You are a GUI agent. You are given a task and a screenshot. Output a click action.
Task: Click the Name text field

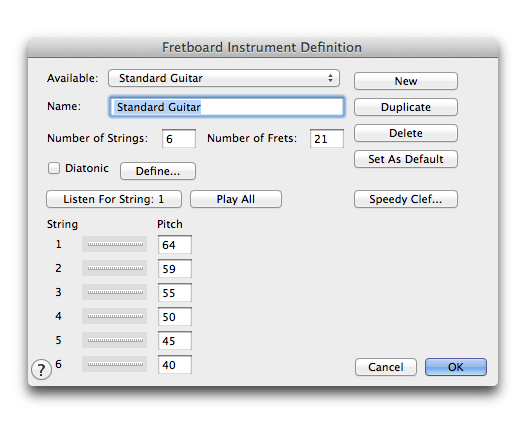pyautogui.click(x=227, y=107)
